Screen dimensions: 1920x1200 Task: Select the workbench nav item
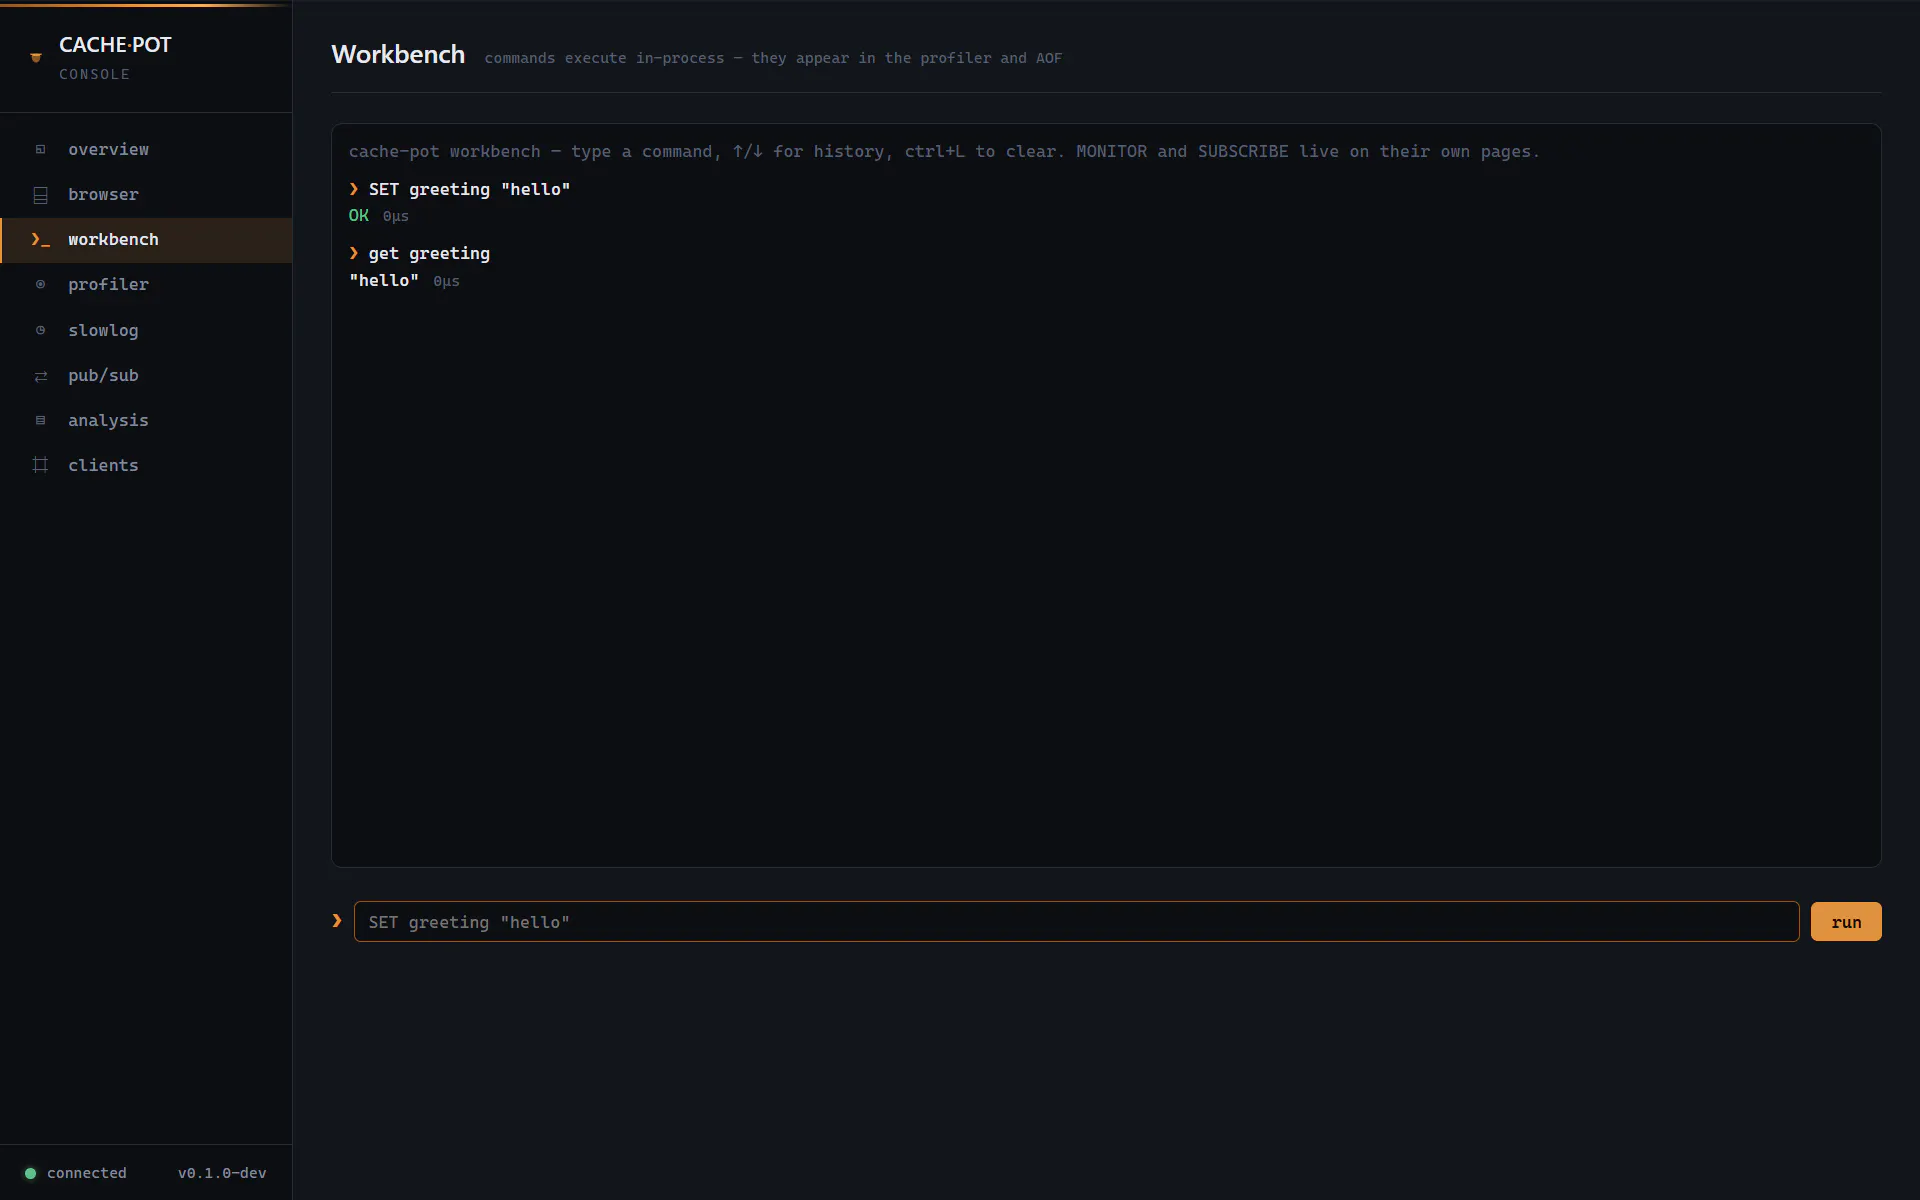click(146, 240)
